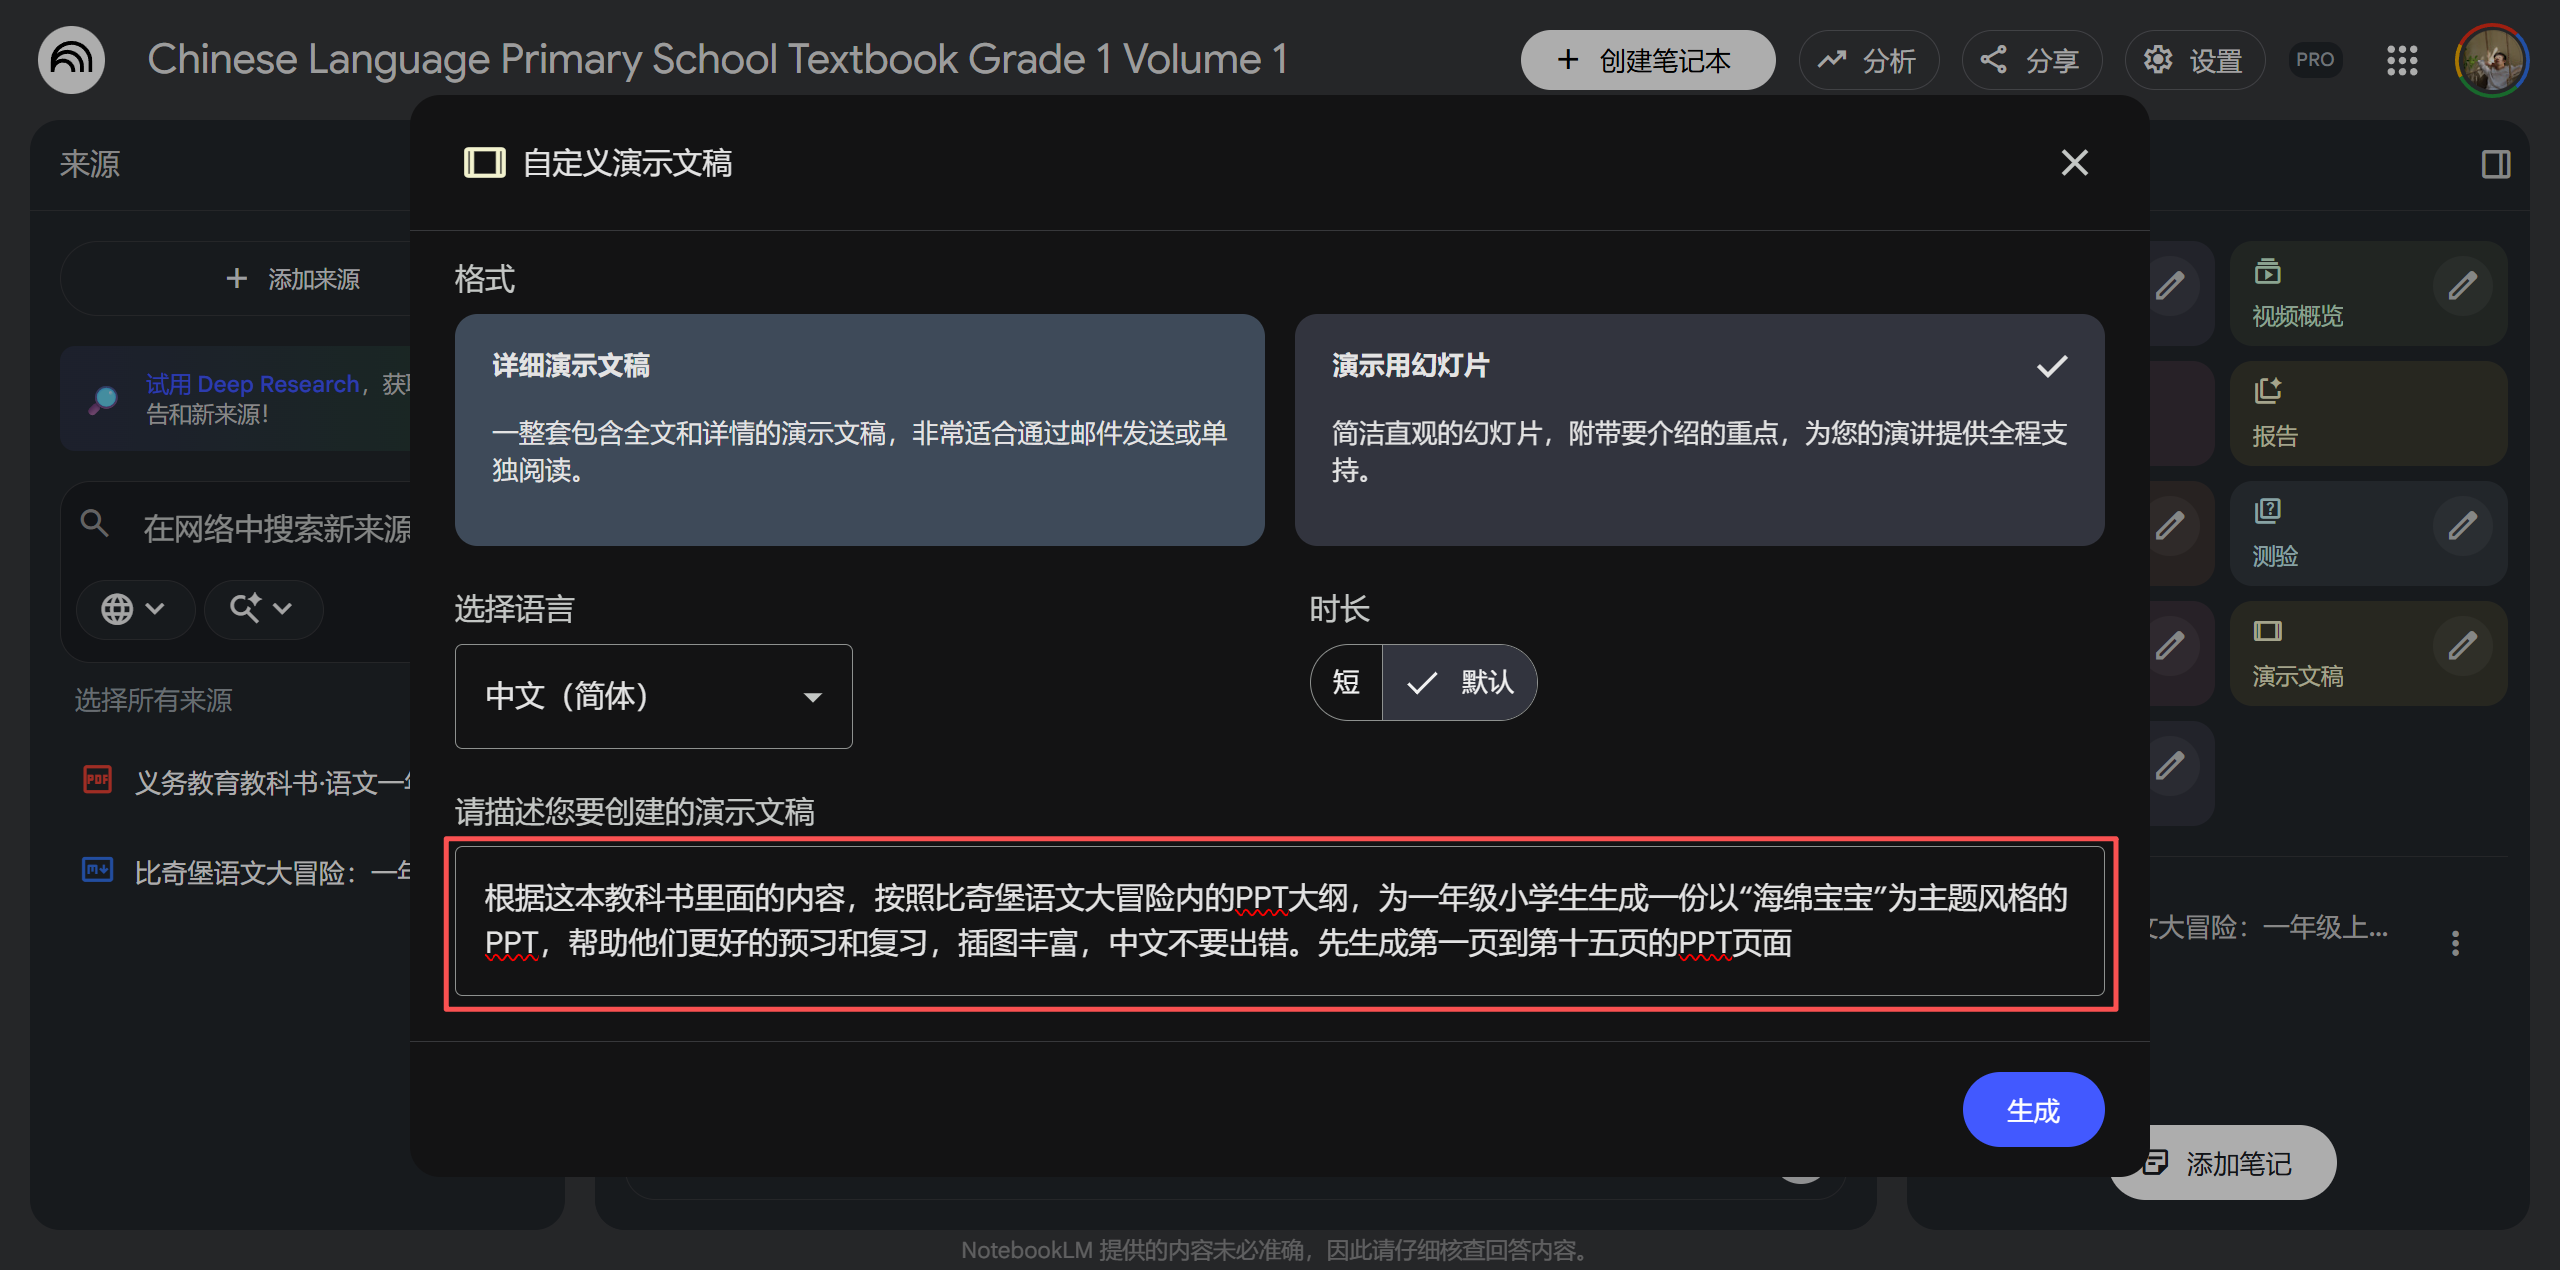Open the 中文（简体）language dropdown

pos(652,696)
